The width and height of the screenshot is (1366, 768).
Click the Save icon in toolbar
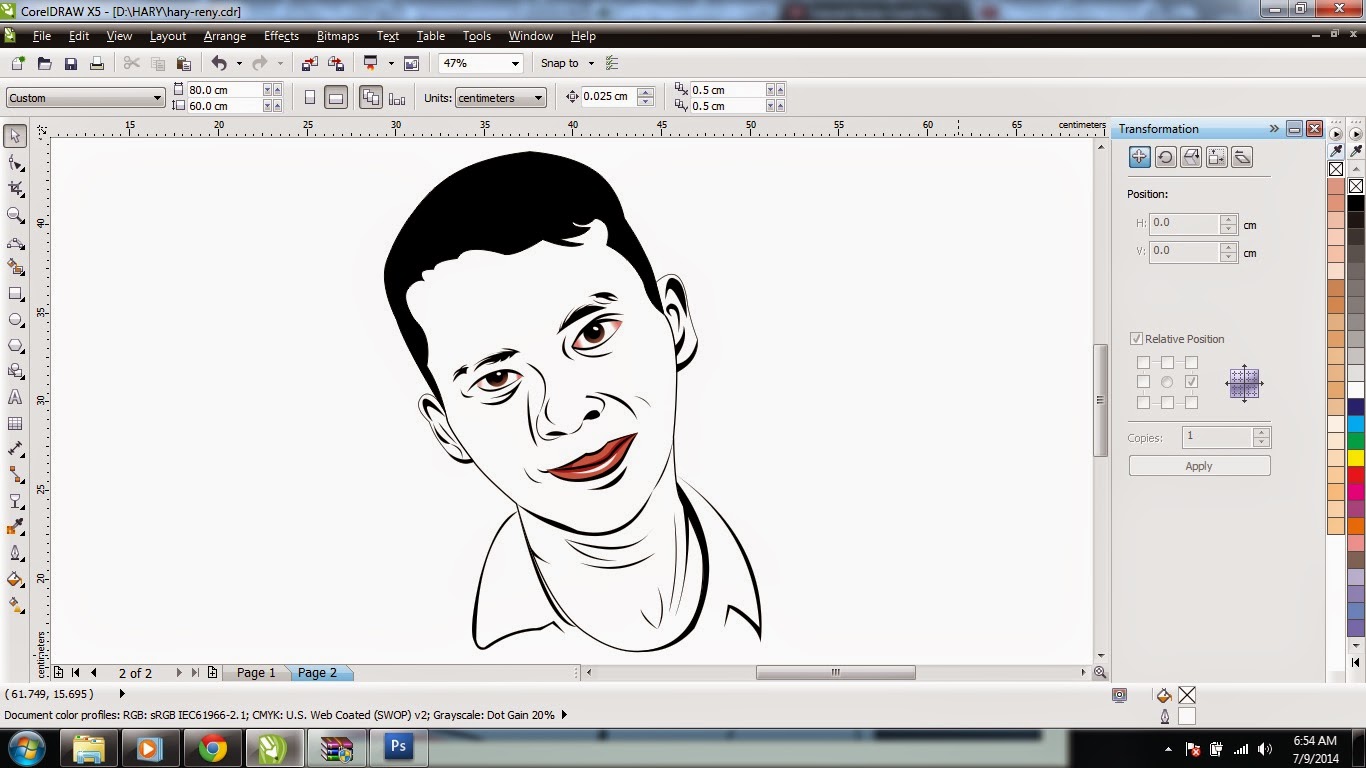[x=71, y=64]
